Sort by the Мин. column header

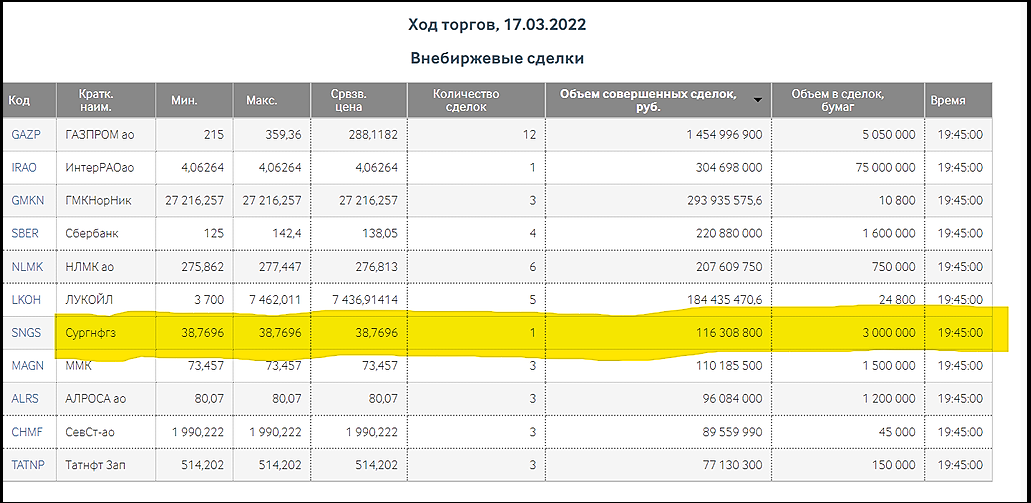point(194,101)
